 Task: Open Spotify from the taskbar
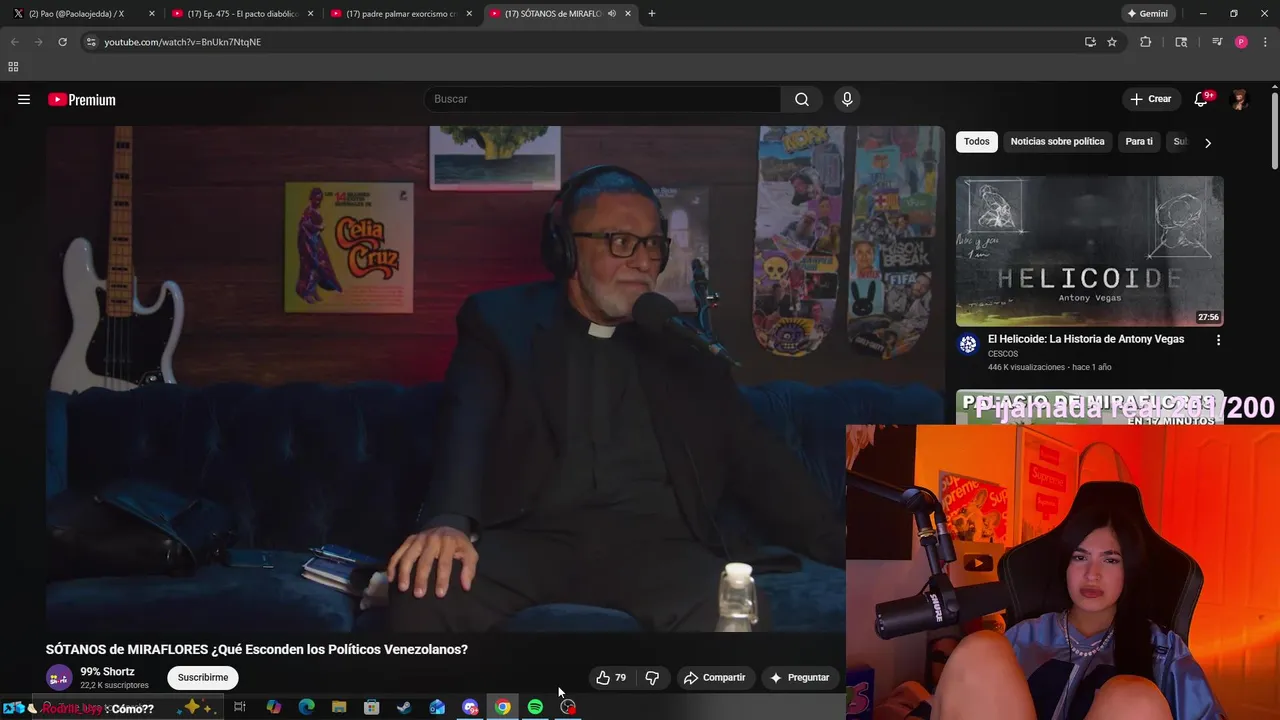coord(535,707)
